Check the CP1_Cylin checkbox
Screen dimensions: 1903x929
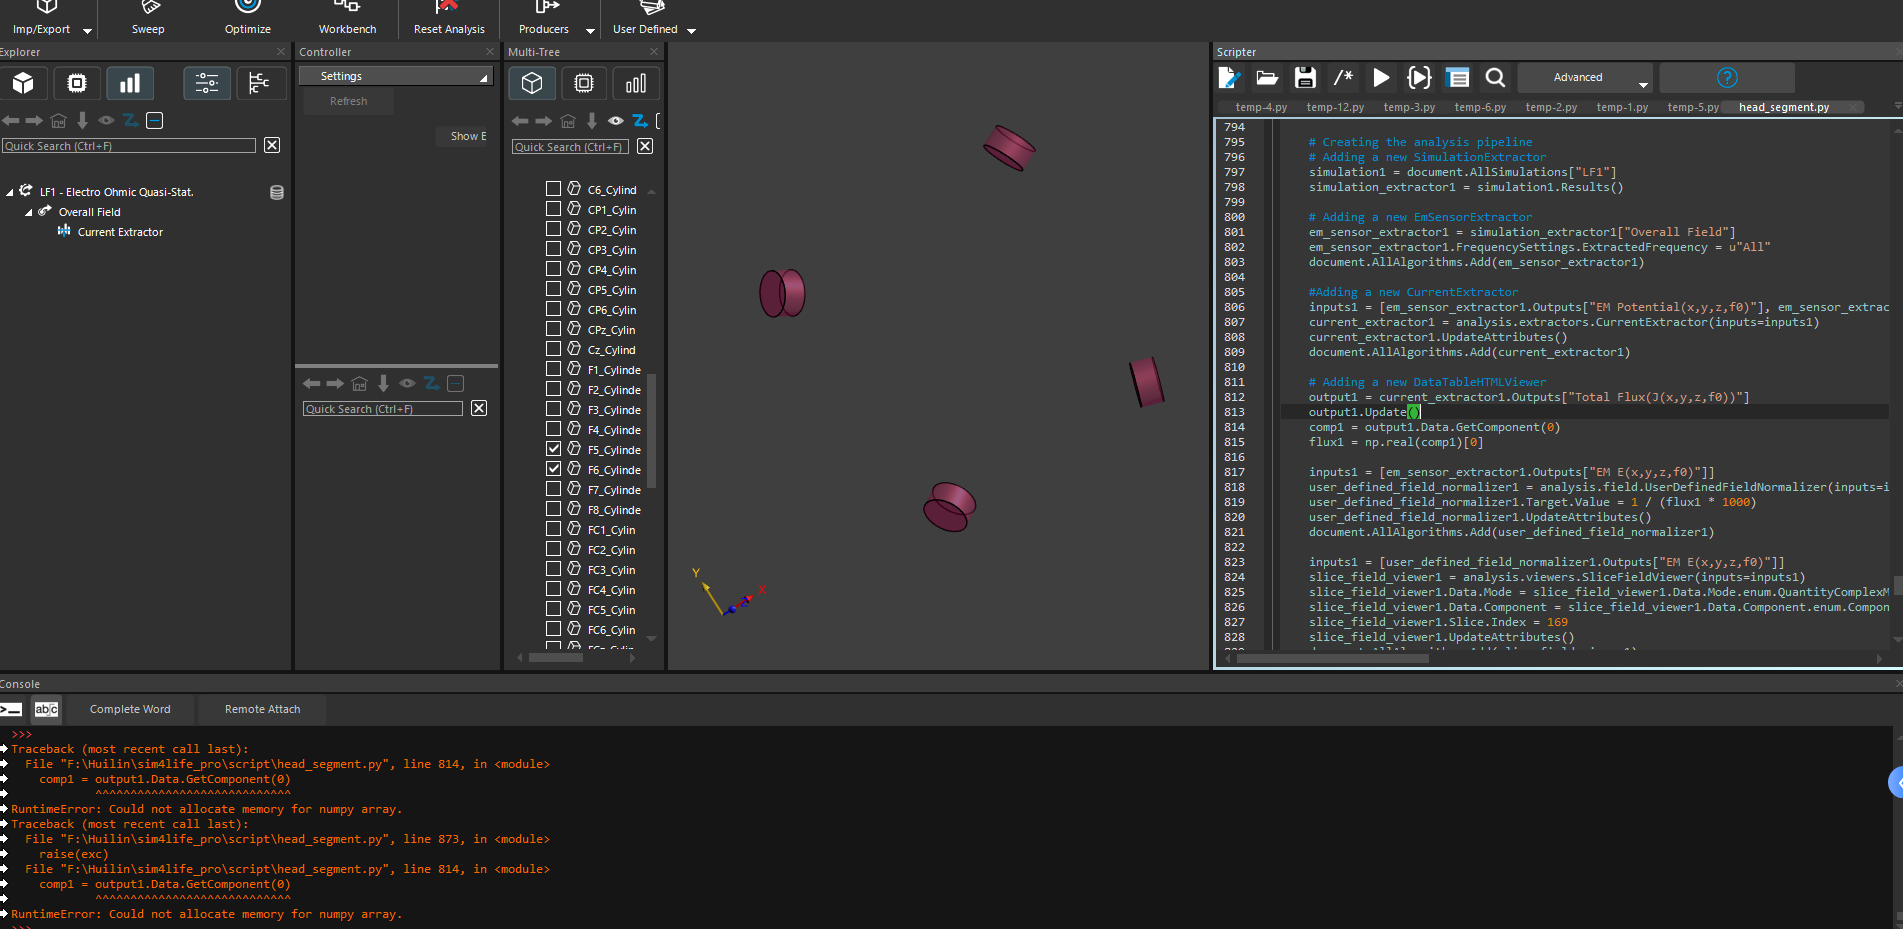click(x=553, y=209)
